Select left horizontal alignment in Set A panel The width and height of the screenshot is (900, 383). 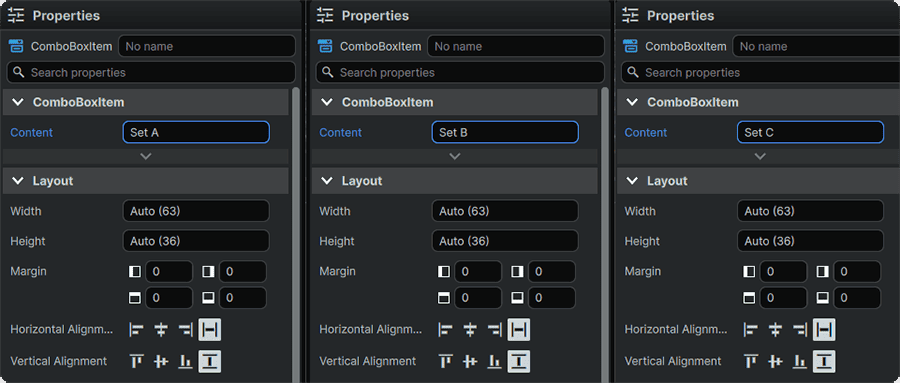pos(137,330)
